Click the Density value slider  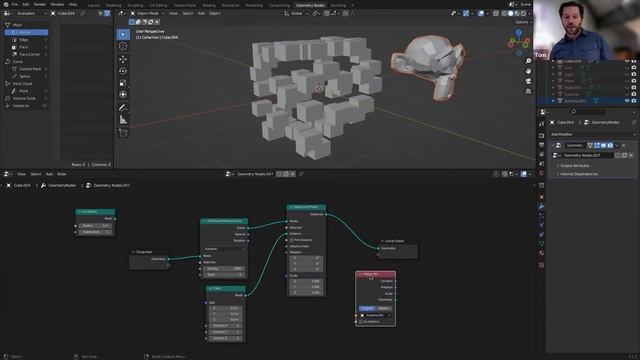(x=224, y=269)
